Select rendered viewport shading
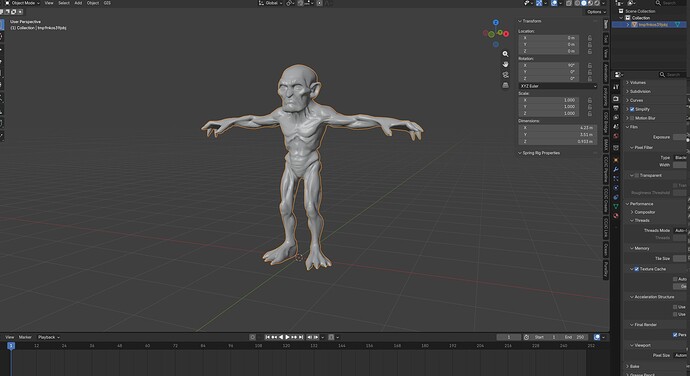 point(597,3)
